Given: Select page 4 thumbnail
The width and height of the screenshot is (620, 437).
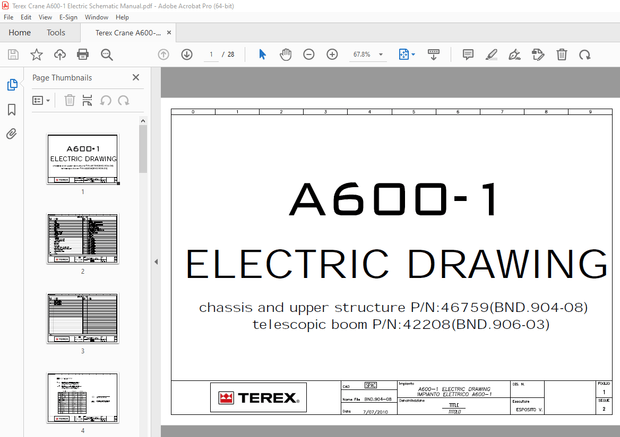Looking at the screenshot, I should click(83, 398).
